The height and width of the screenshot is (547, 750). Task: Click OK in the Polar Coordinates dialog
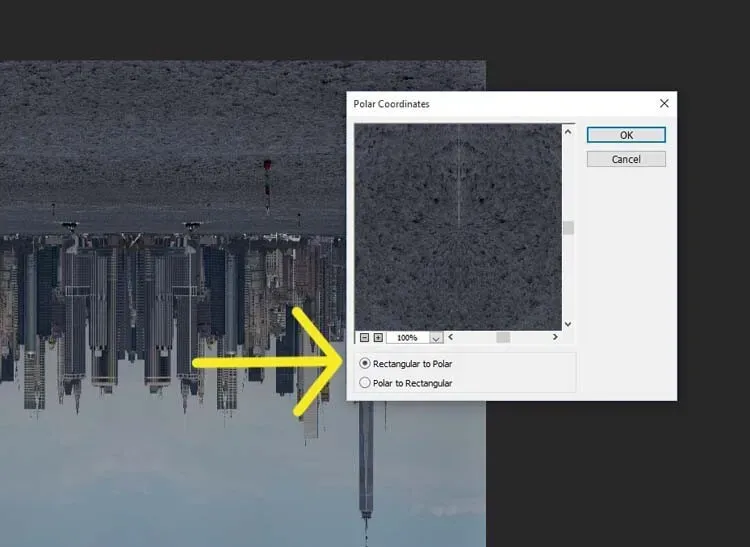tap(626, 135)
